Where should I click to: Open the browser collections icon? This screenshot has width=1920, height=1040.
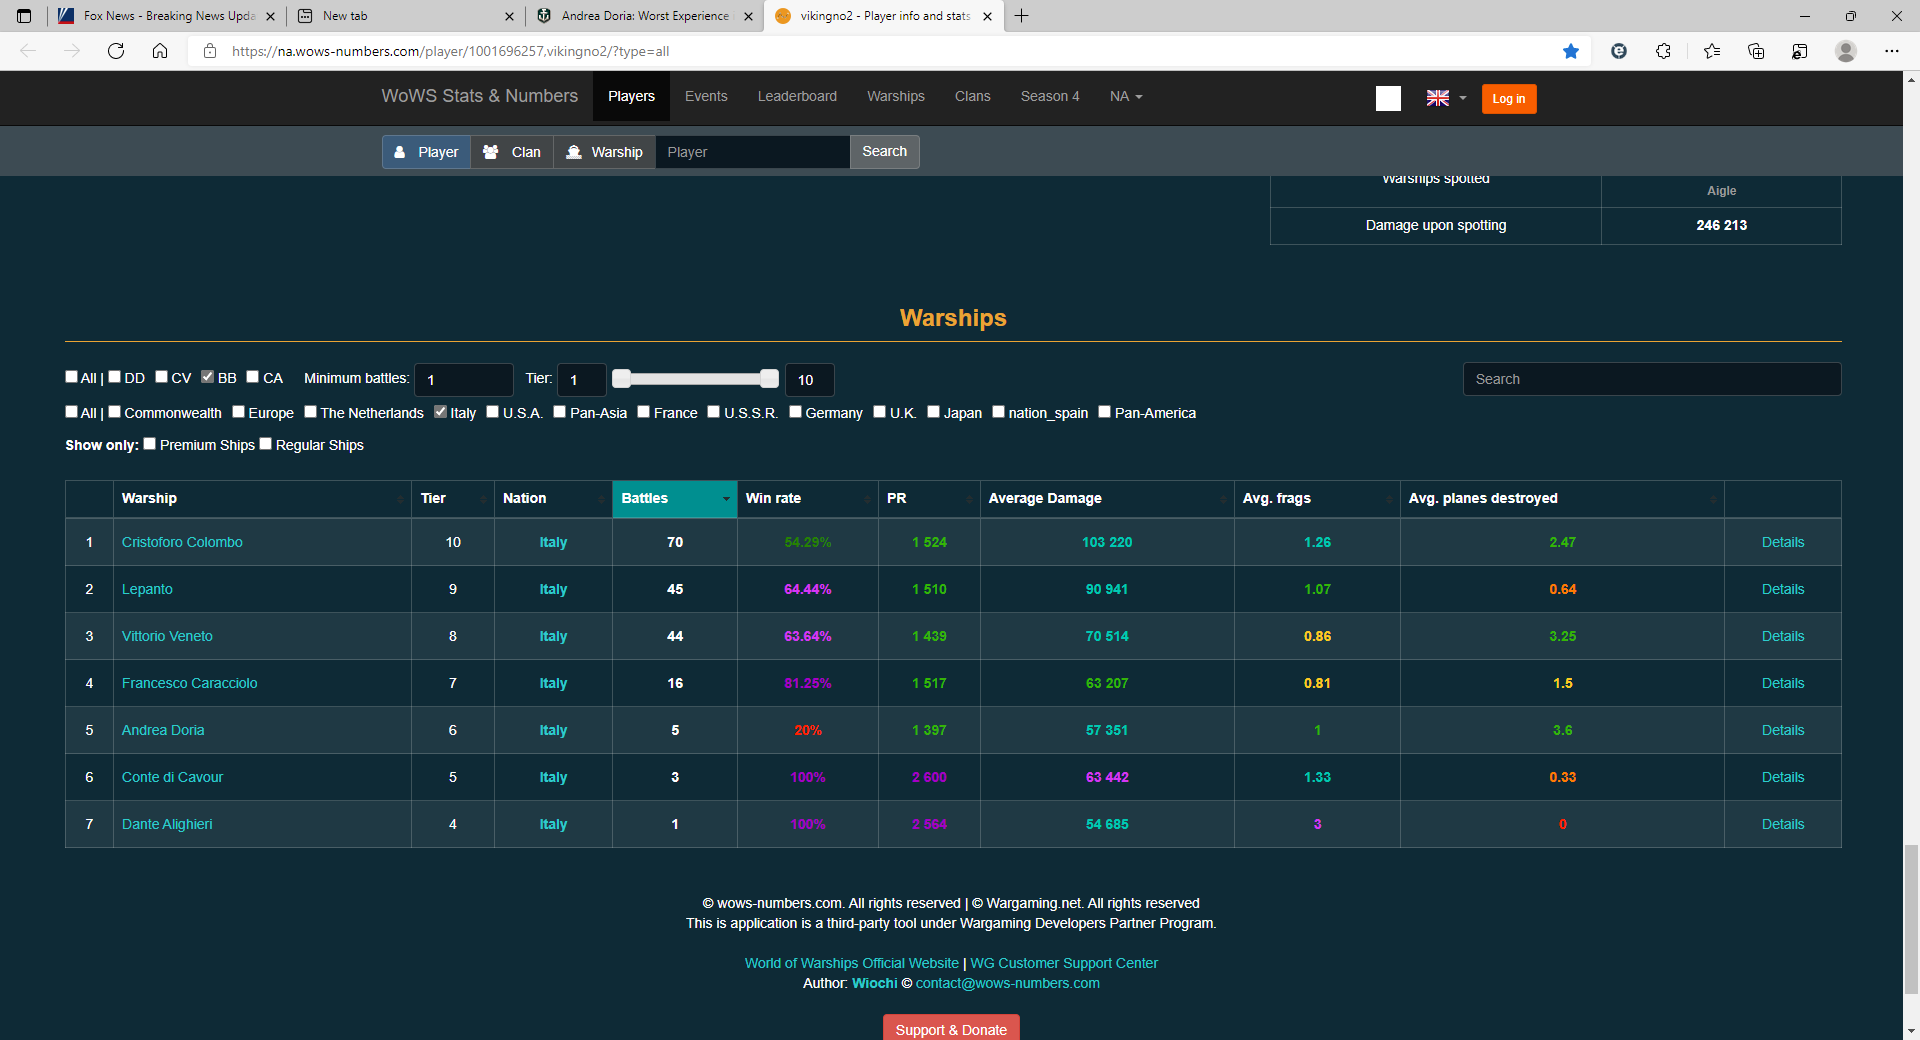pos(1755,51)
